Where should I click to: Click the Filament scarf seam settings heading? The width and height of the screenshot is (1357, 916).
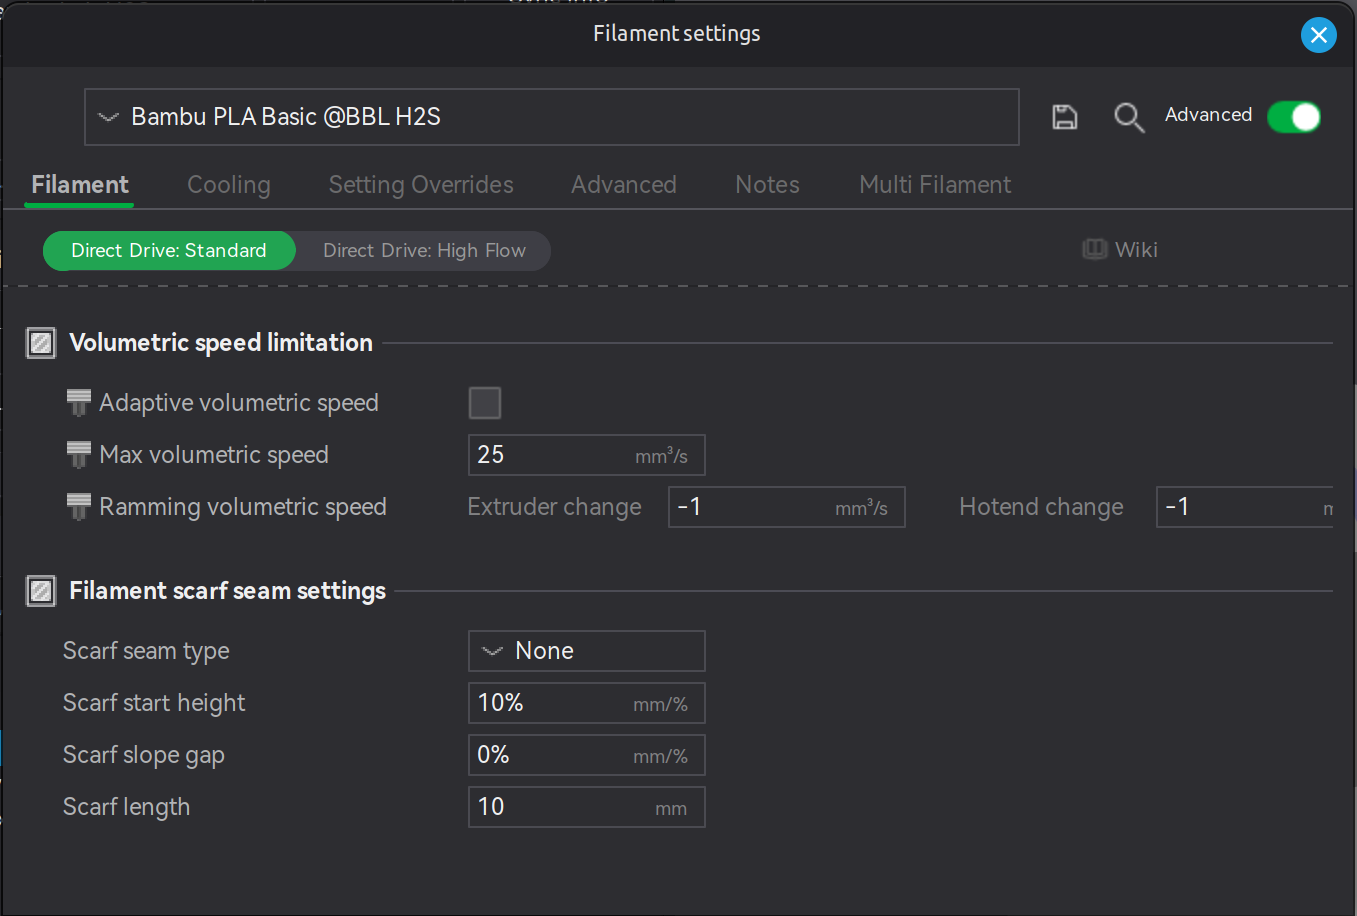click(227, 591)
